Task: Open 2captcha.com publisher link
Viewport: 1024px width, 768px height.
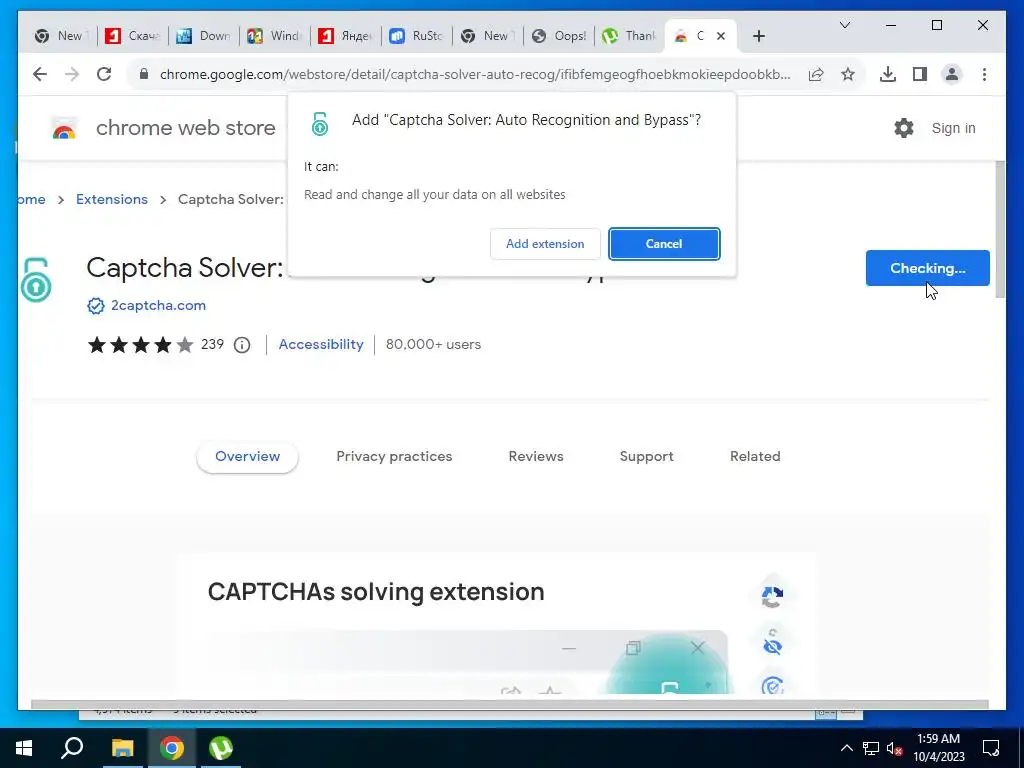Action: [x=158, y=305]
